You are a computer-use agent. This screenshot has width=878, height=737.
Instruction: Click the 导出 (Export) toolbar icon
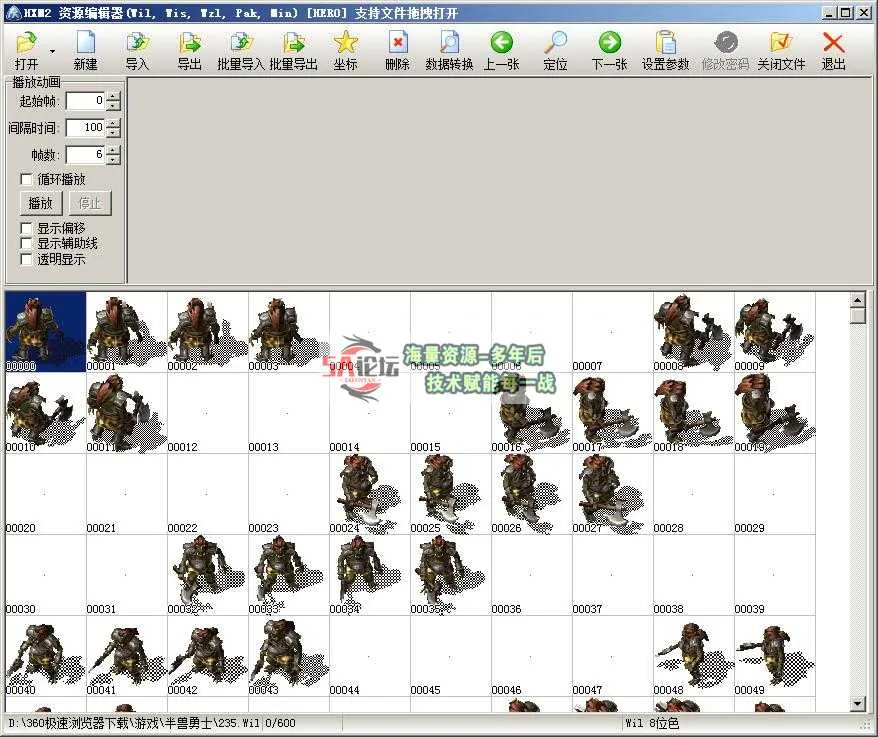click(x=189, y=43)
